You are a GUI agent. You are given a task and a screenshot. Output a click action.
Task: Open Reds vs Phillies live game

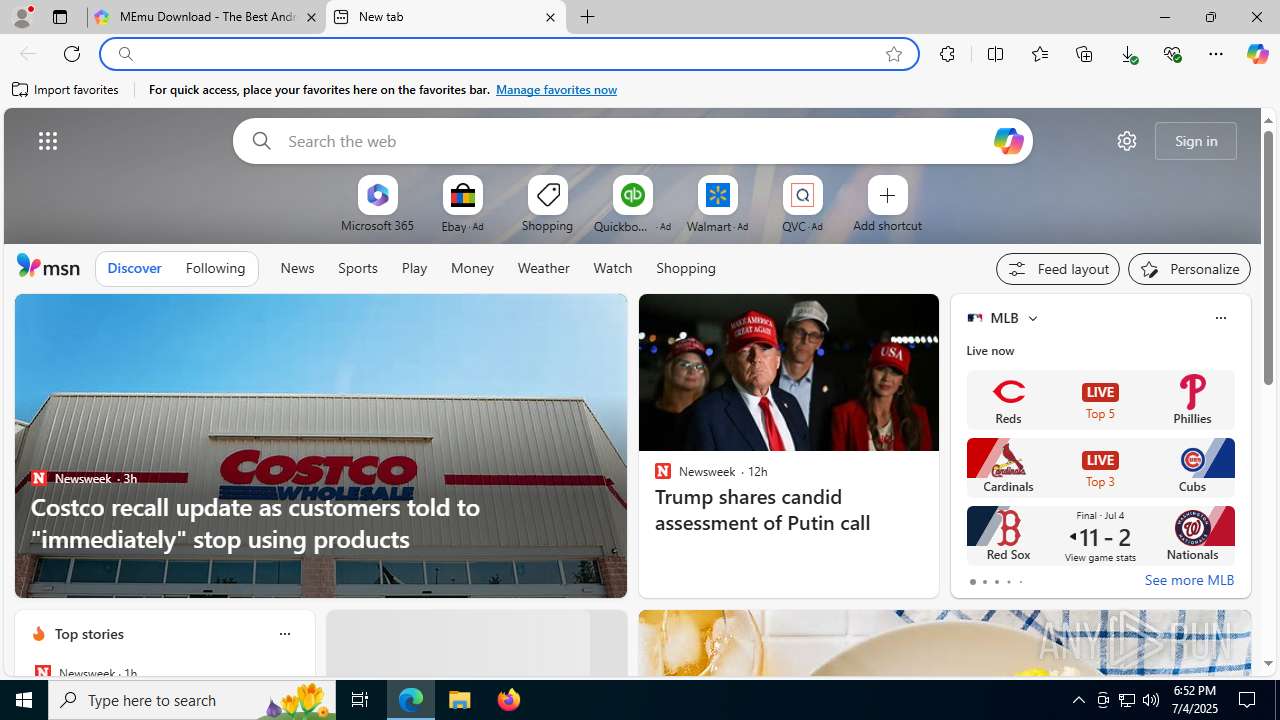[1100, 400]
